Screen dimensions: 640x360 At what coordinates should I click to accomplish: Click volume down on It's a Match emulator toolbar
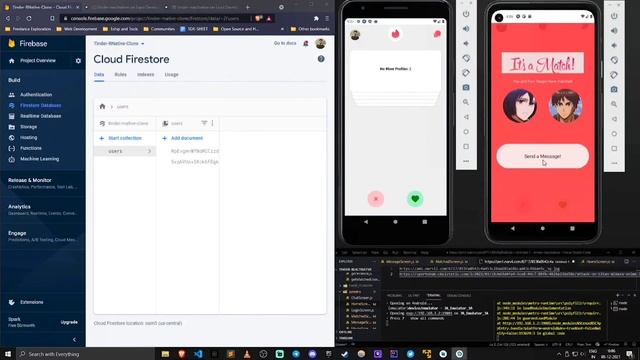[614, 45]
